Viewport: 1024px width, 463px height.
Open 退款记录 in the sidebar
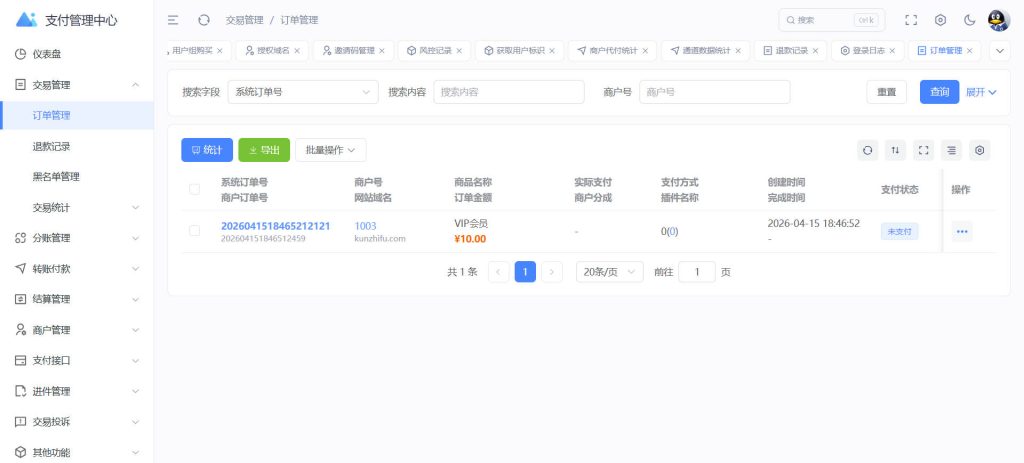point(77,146)
